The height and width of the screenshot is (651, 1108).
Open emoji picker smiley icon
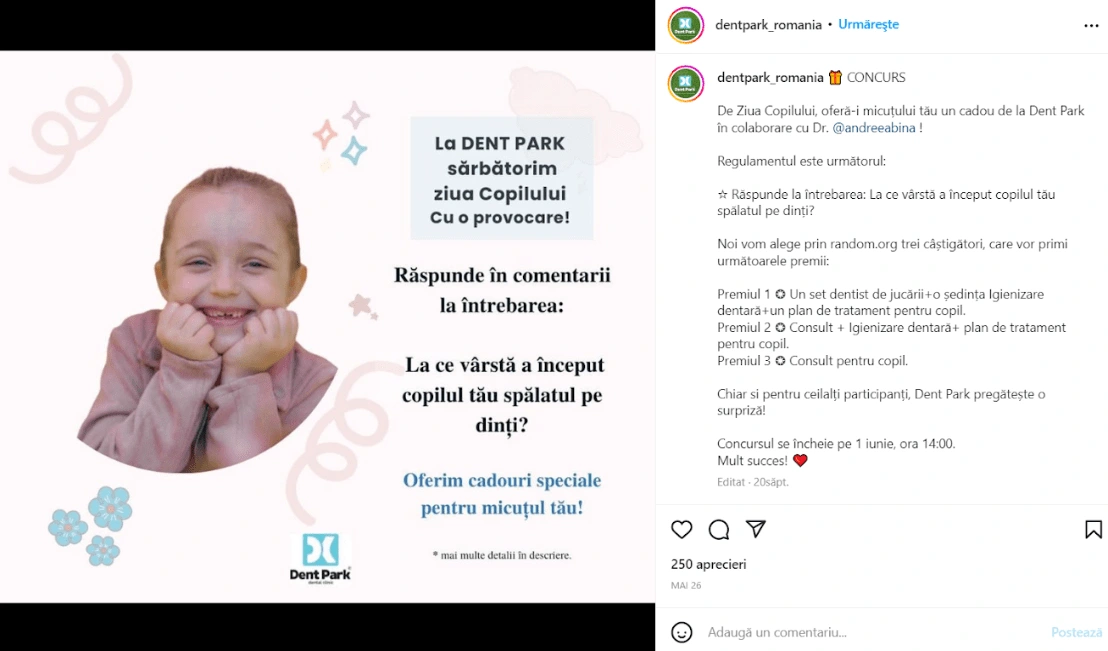point(681,632)
